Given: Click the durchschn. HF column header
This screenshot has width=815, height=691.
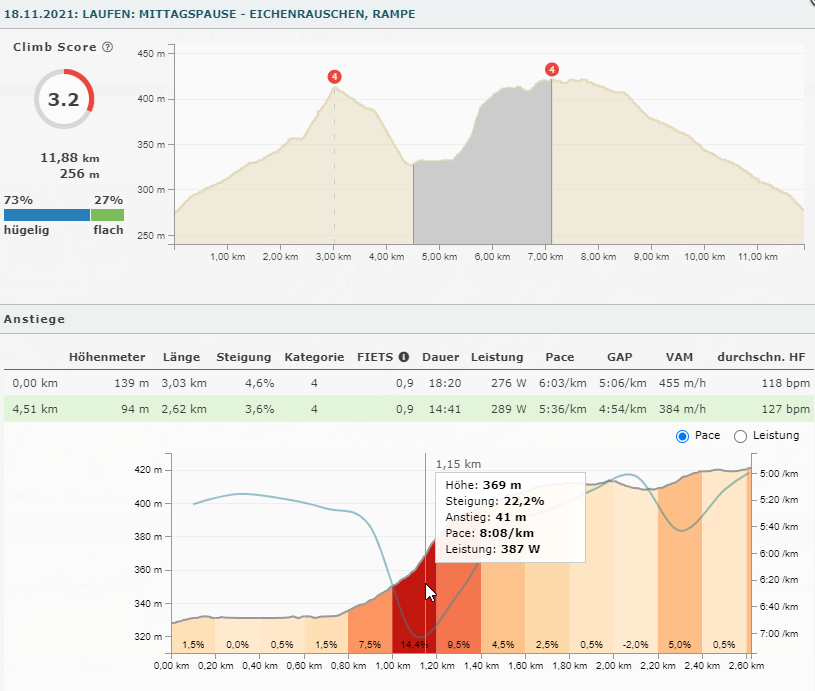Looking at the screenshot, I should 763,357.
